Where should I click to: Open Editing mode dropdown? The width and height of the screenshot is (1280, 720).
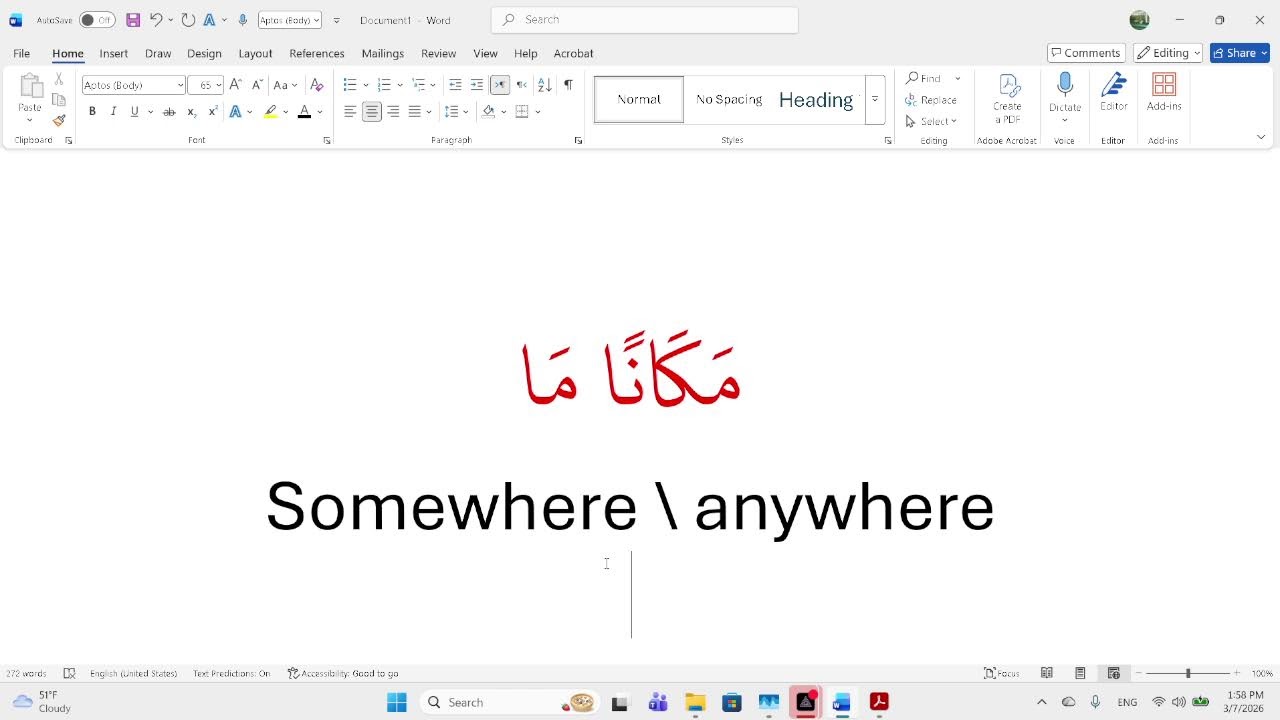tap(1168, 53)
